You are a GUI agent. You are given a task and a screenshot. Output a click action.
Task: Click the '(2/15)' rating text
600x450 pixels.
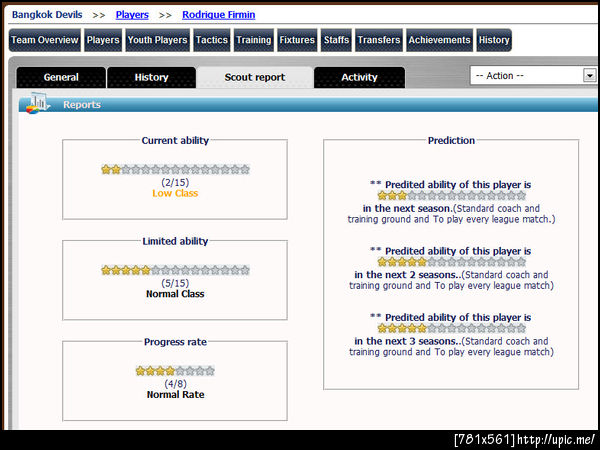(x=175, y=183)
